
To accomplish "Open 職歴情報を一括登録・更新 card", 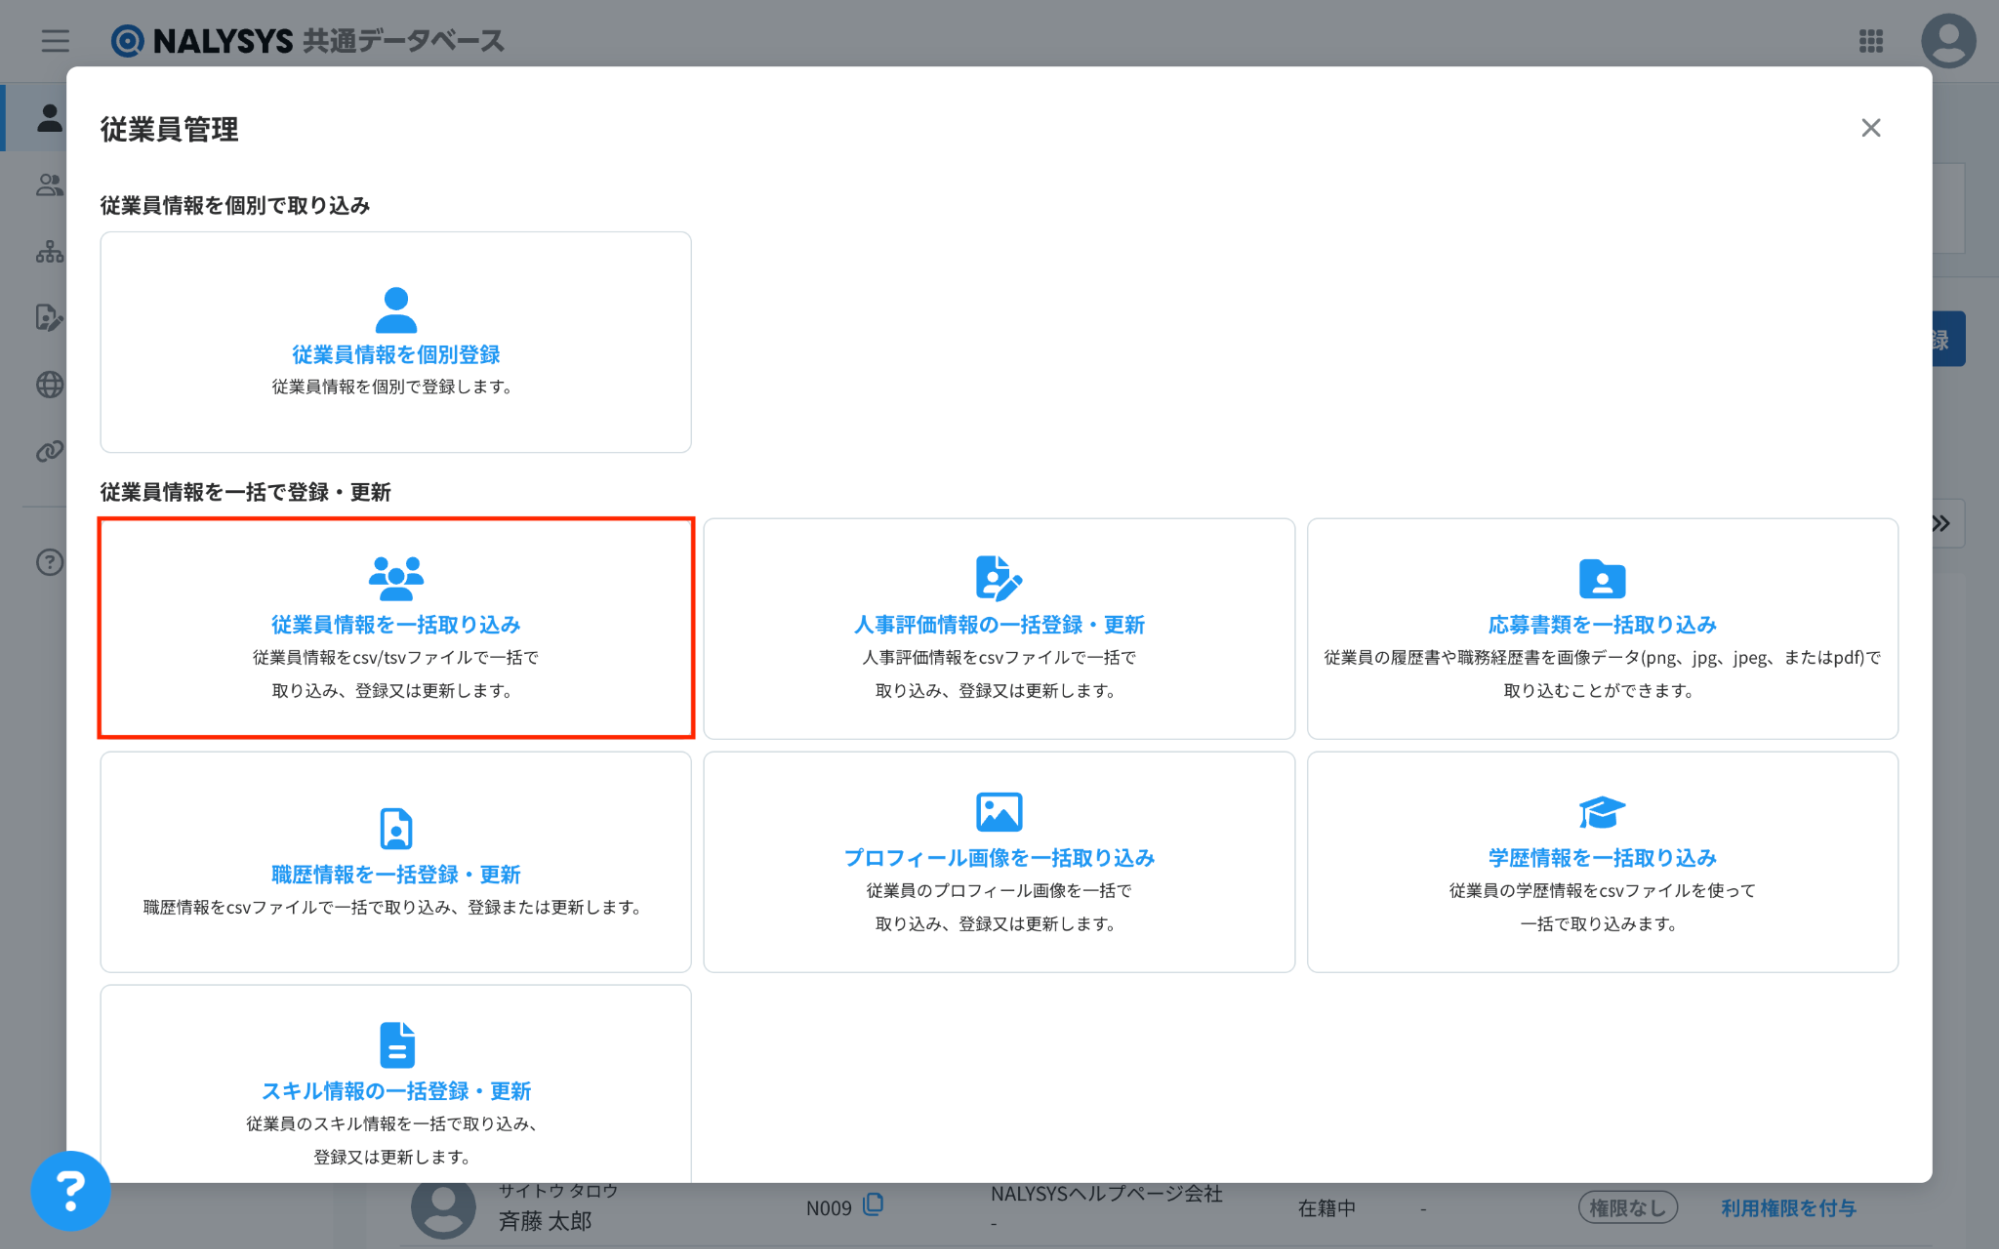I will [x=395, y=861].
